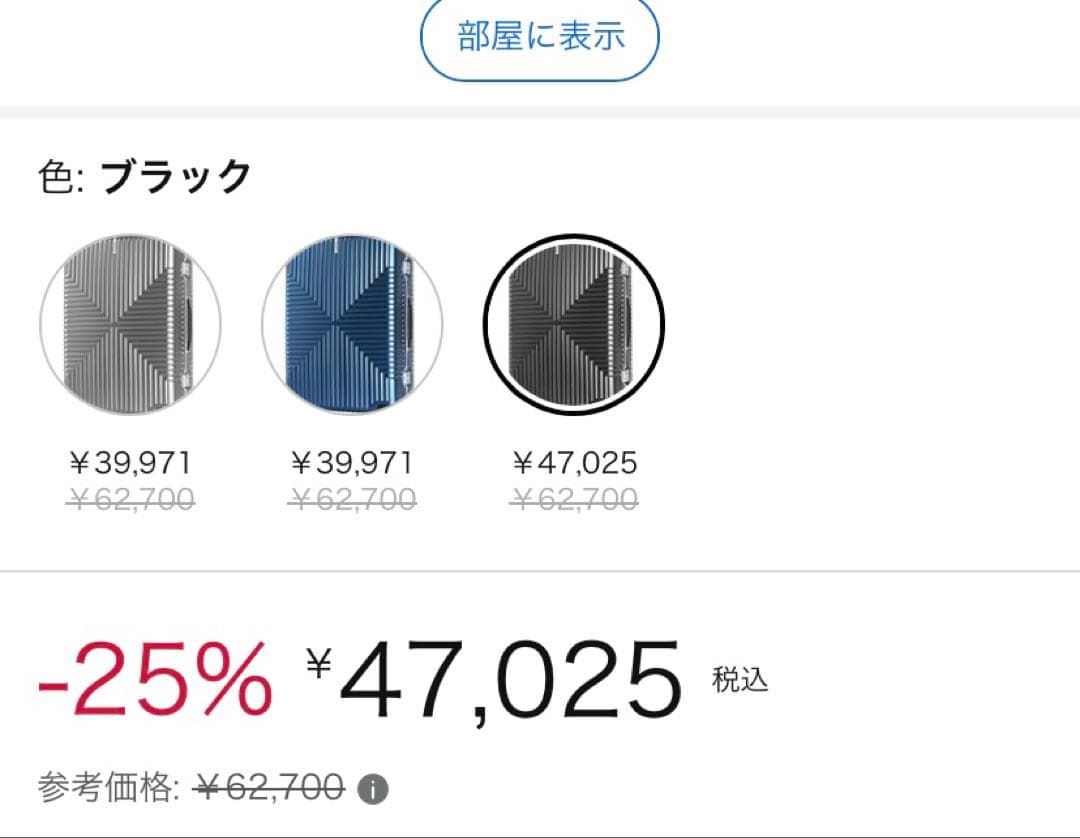
Task: Tap the 部屋に表示 view-in-room button
Action: (539, 37)
